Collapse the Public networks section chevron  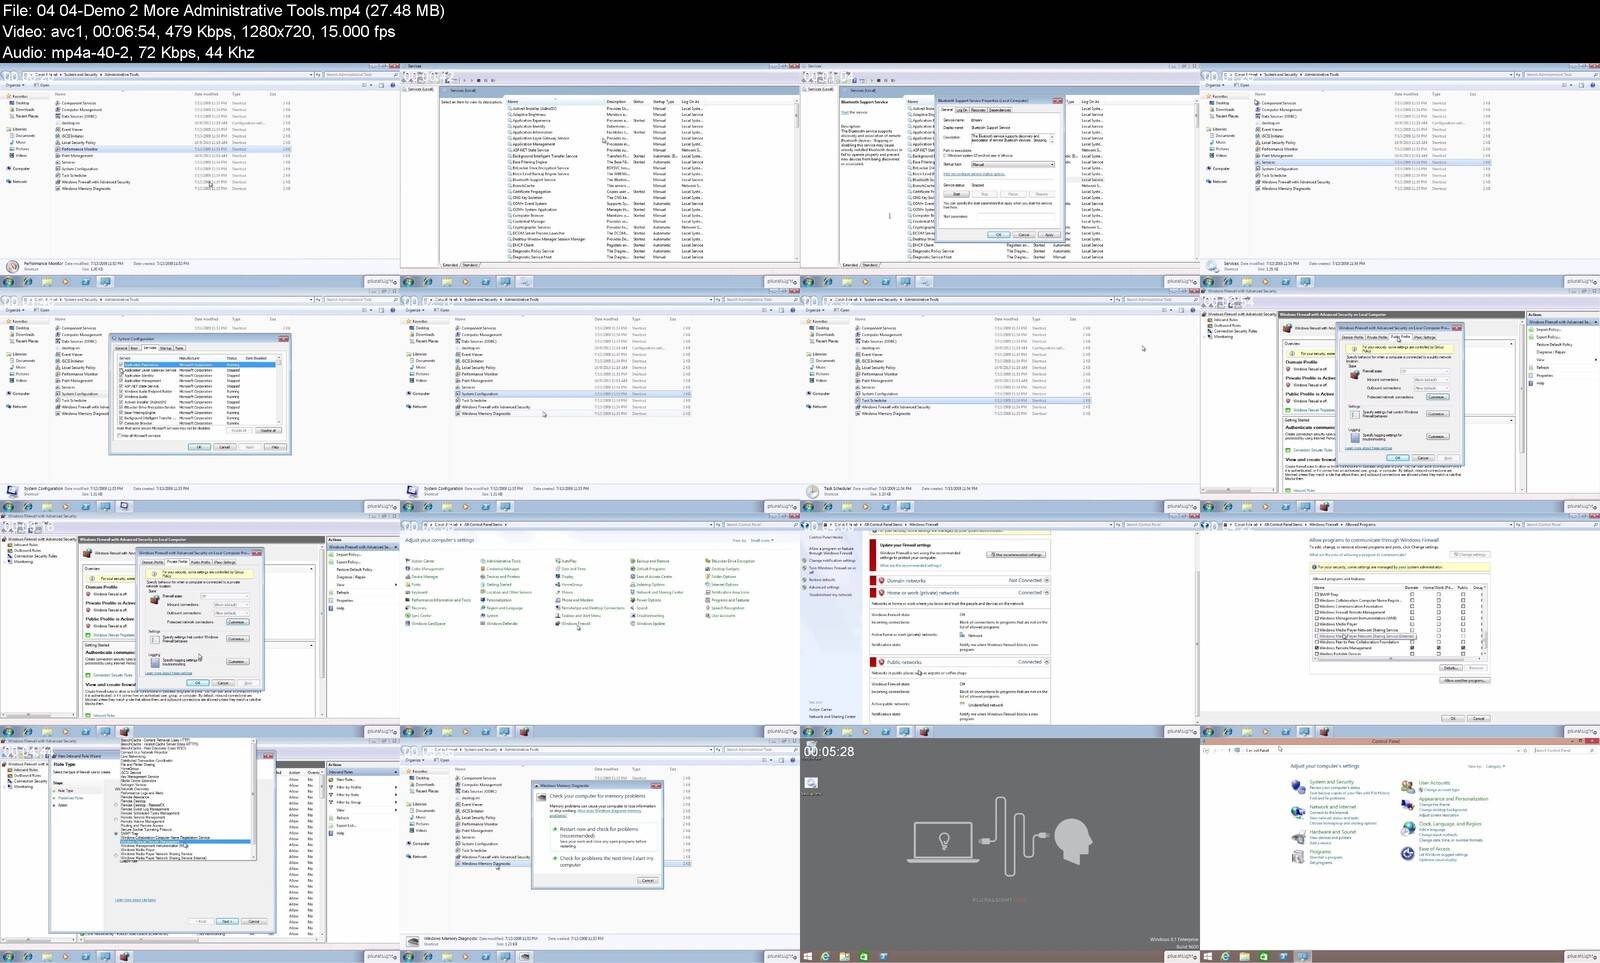[x=1046, y=662]
